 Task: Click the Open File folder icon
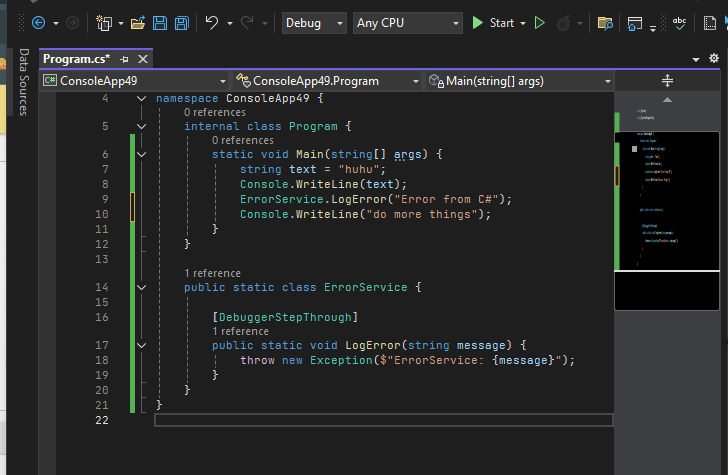pyautogui.click(x=138, y=23)
